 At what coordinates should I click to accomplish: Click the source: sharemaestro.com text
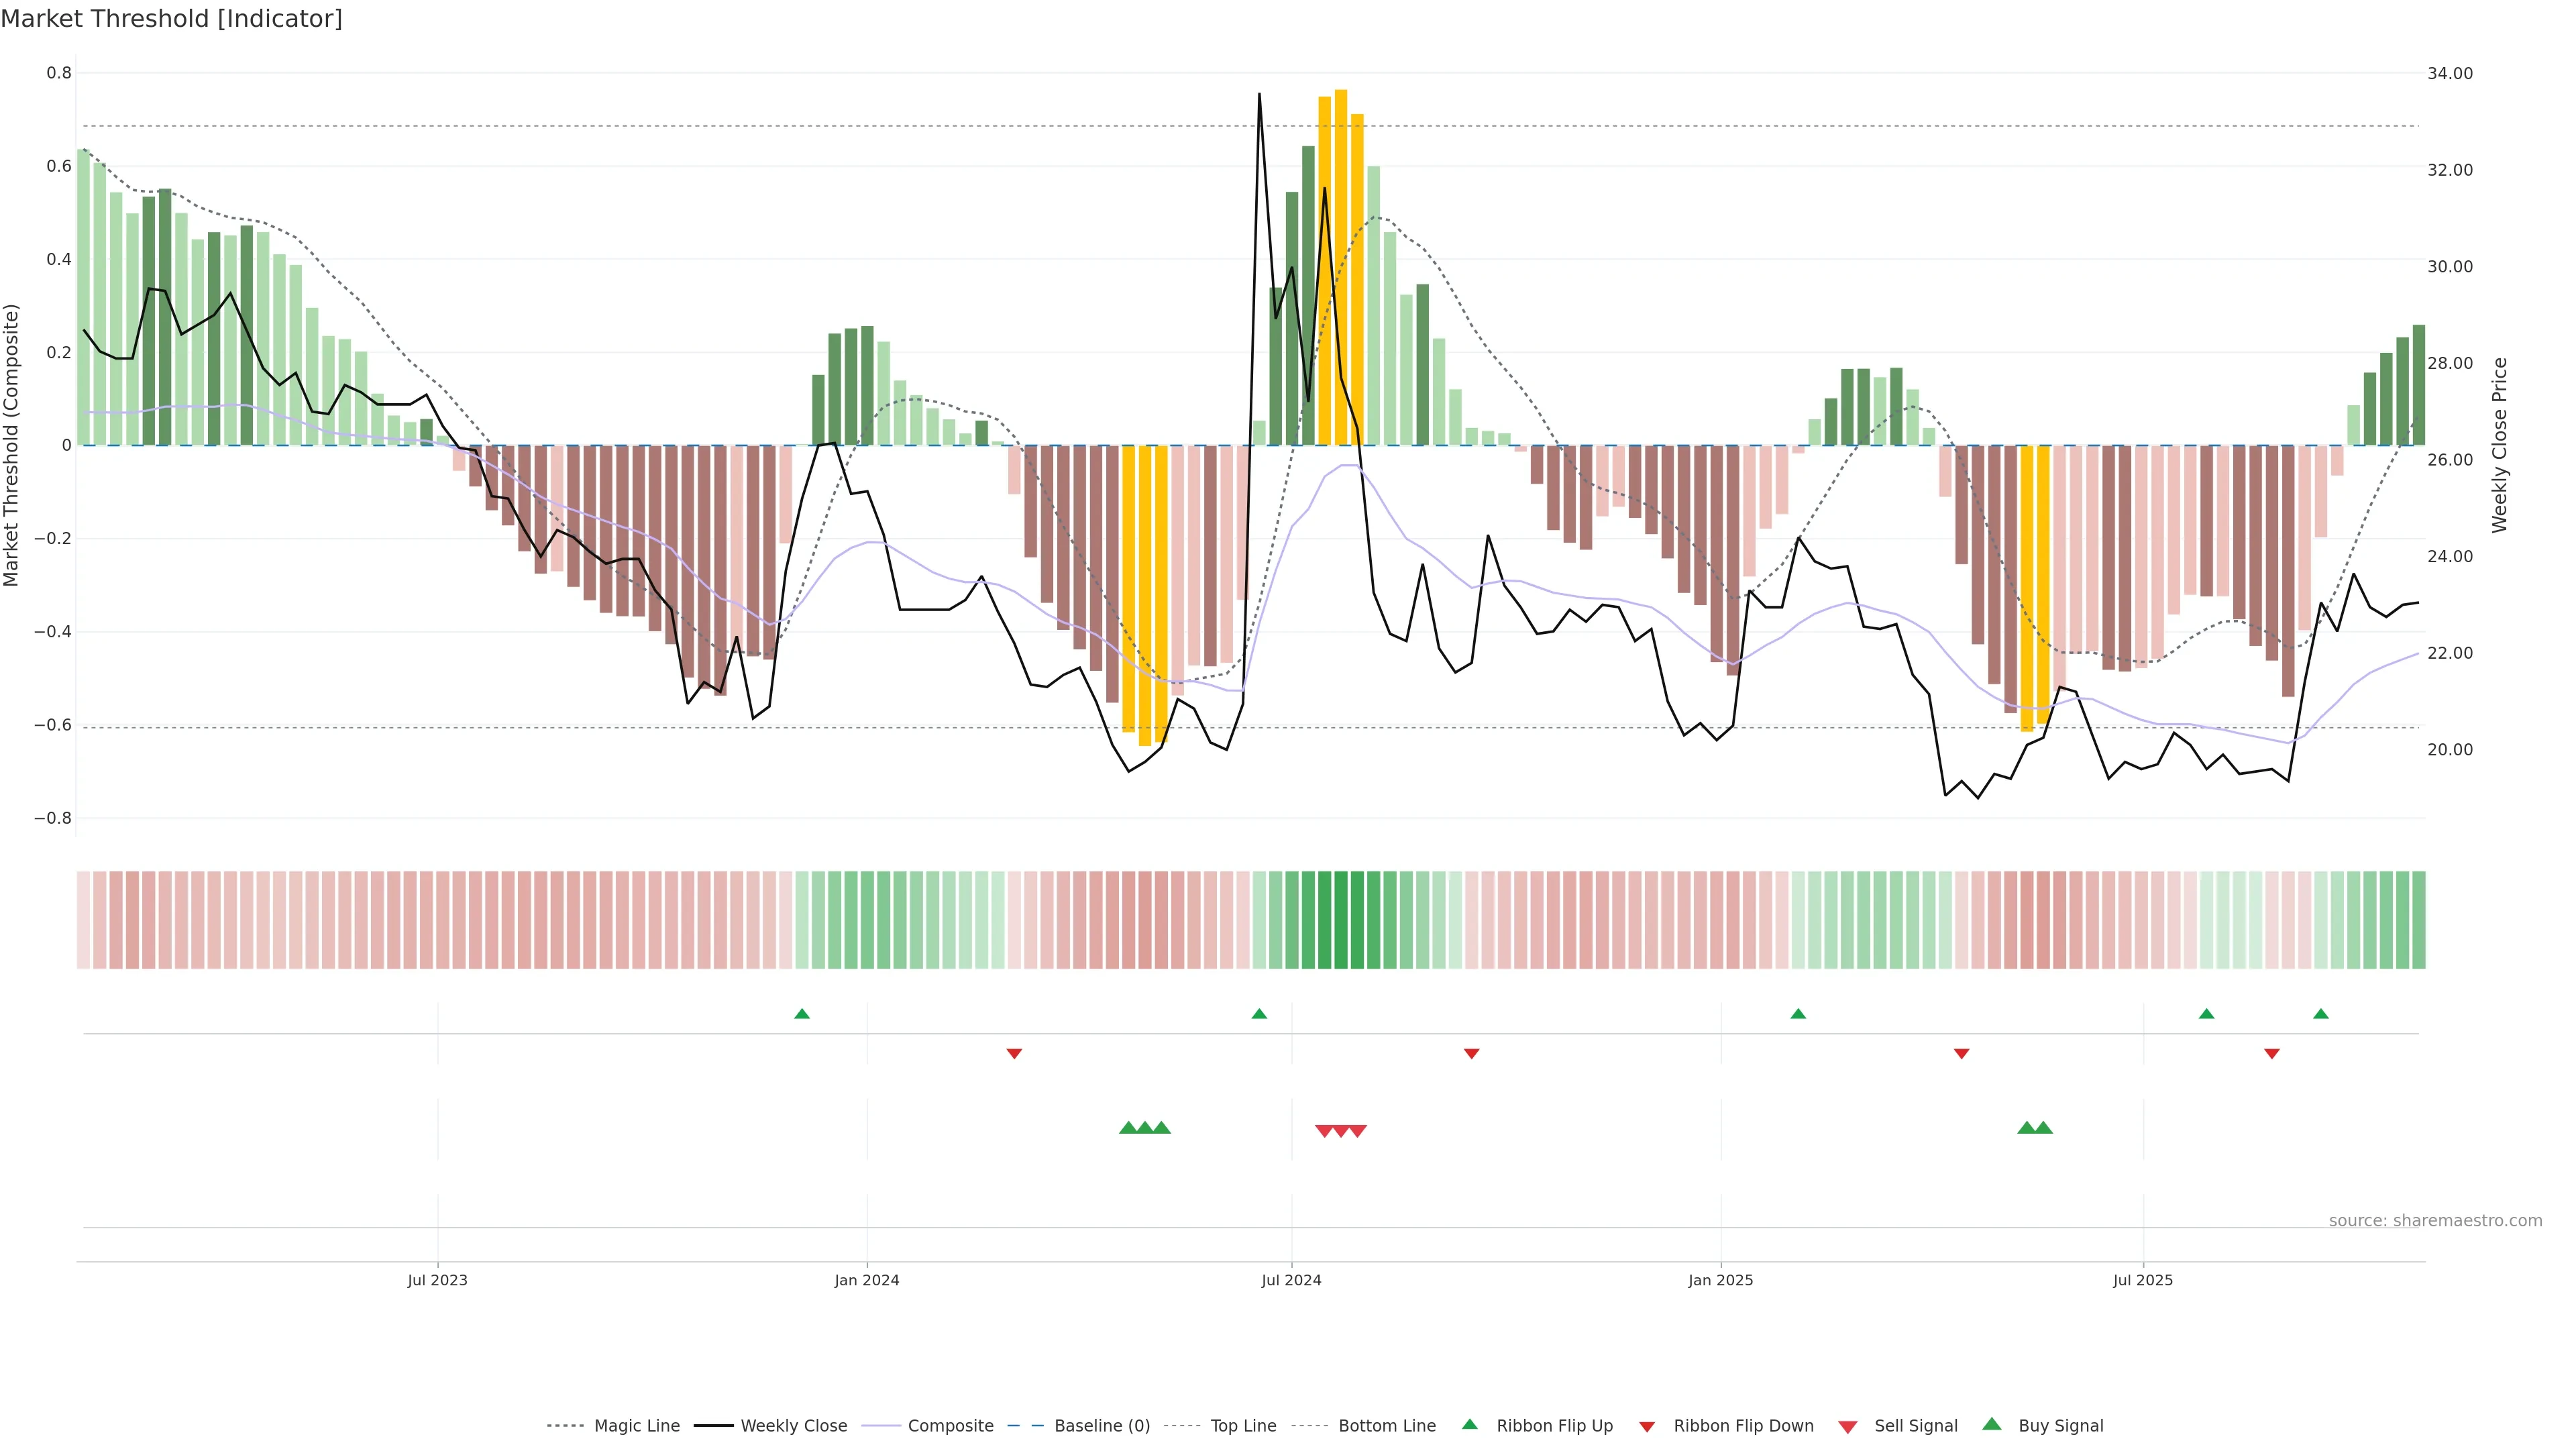click(x=2435, y=1220)
